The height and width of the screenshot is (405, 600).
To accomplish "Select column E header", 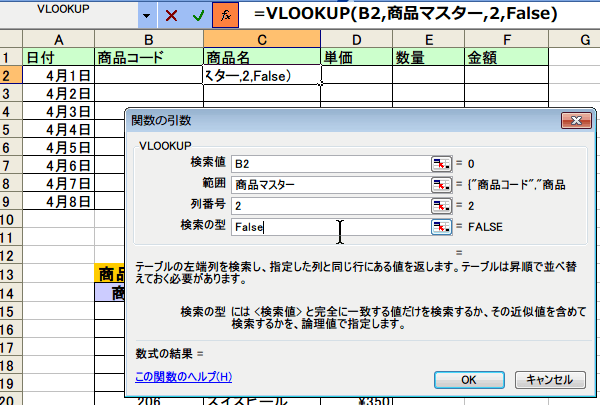I will [429, 39].
